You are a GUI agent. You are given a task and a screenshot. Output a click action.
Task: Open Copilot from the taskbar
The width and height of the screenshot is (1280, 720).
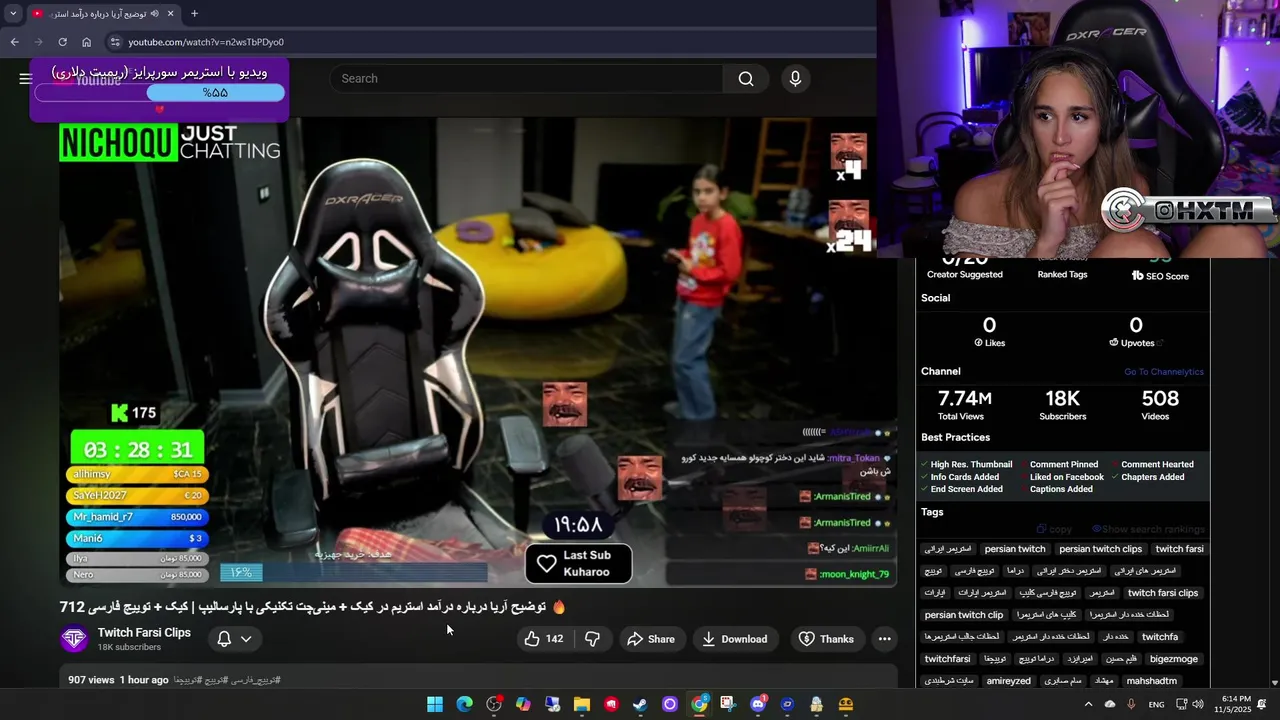[x=523, y=704]
